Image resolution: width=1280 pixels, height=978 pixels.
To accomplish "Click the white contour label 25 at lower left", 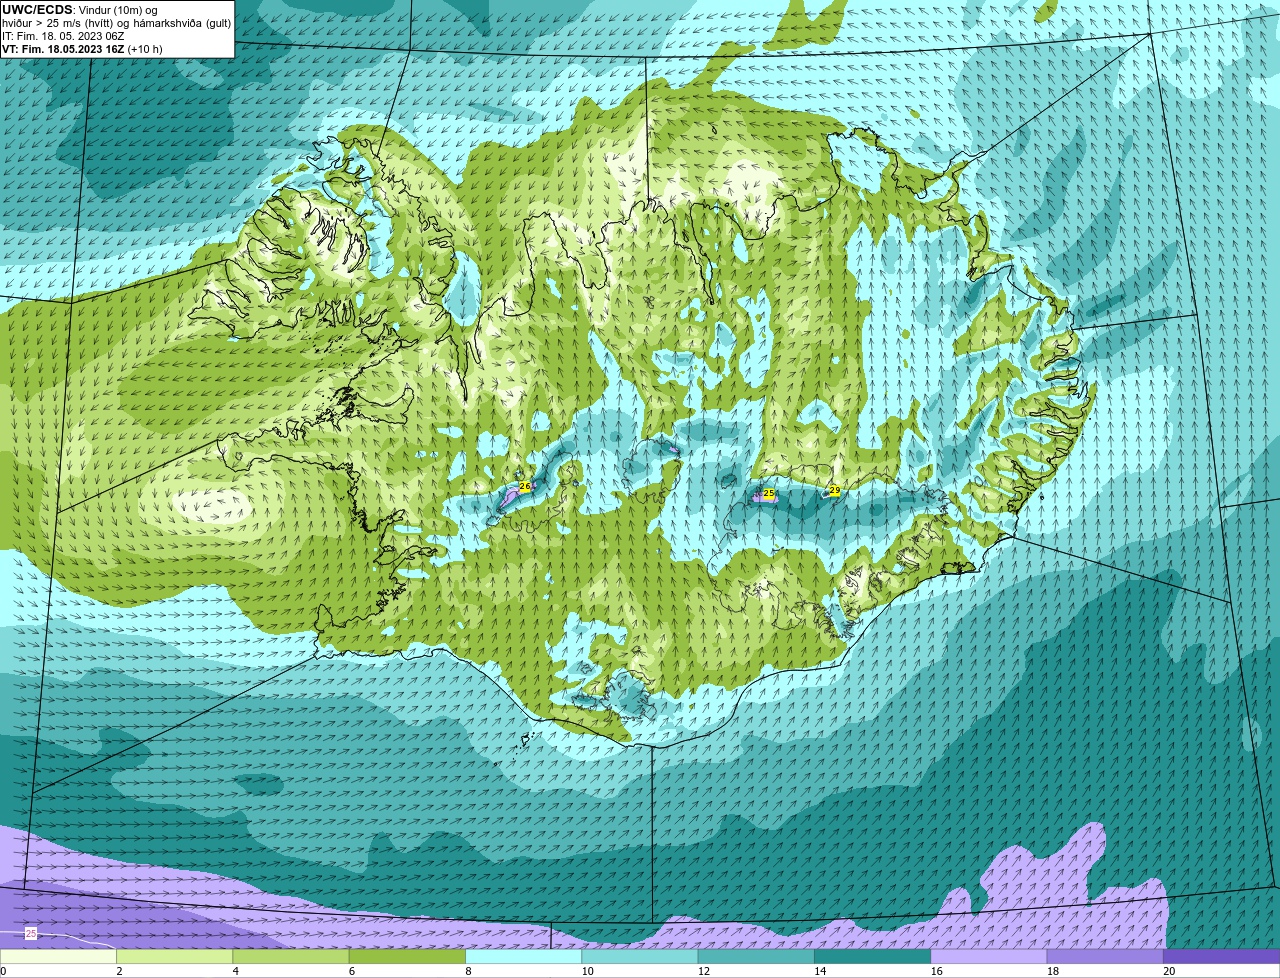I will click(31, 933).
